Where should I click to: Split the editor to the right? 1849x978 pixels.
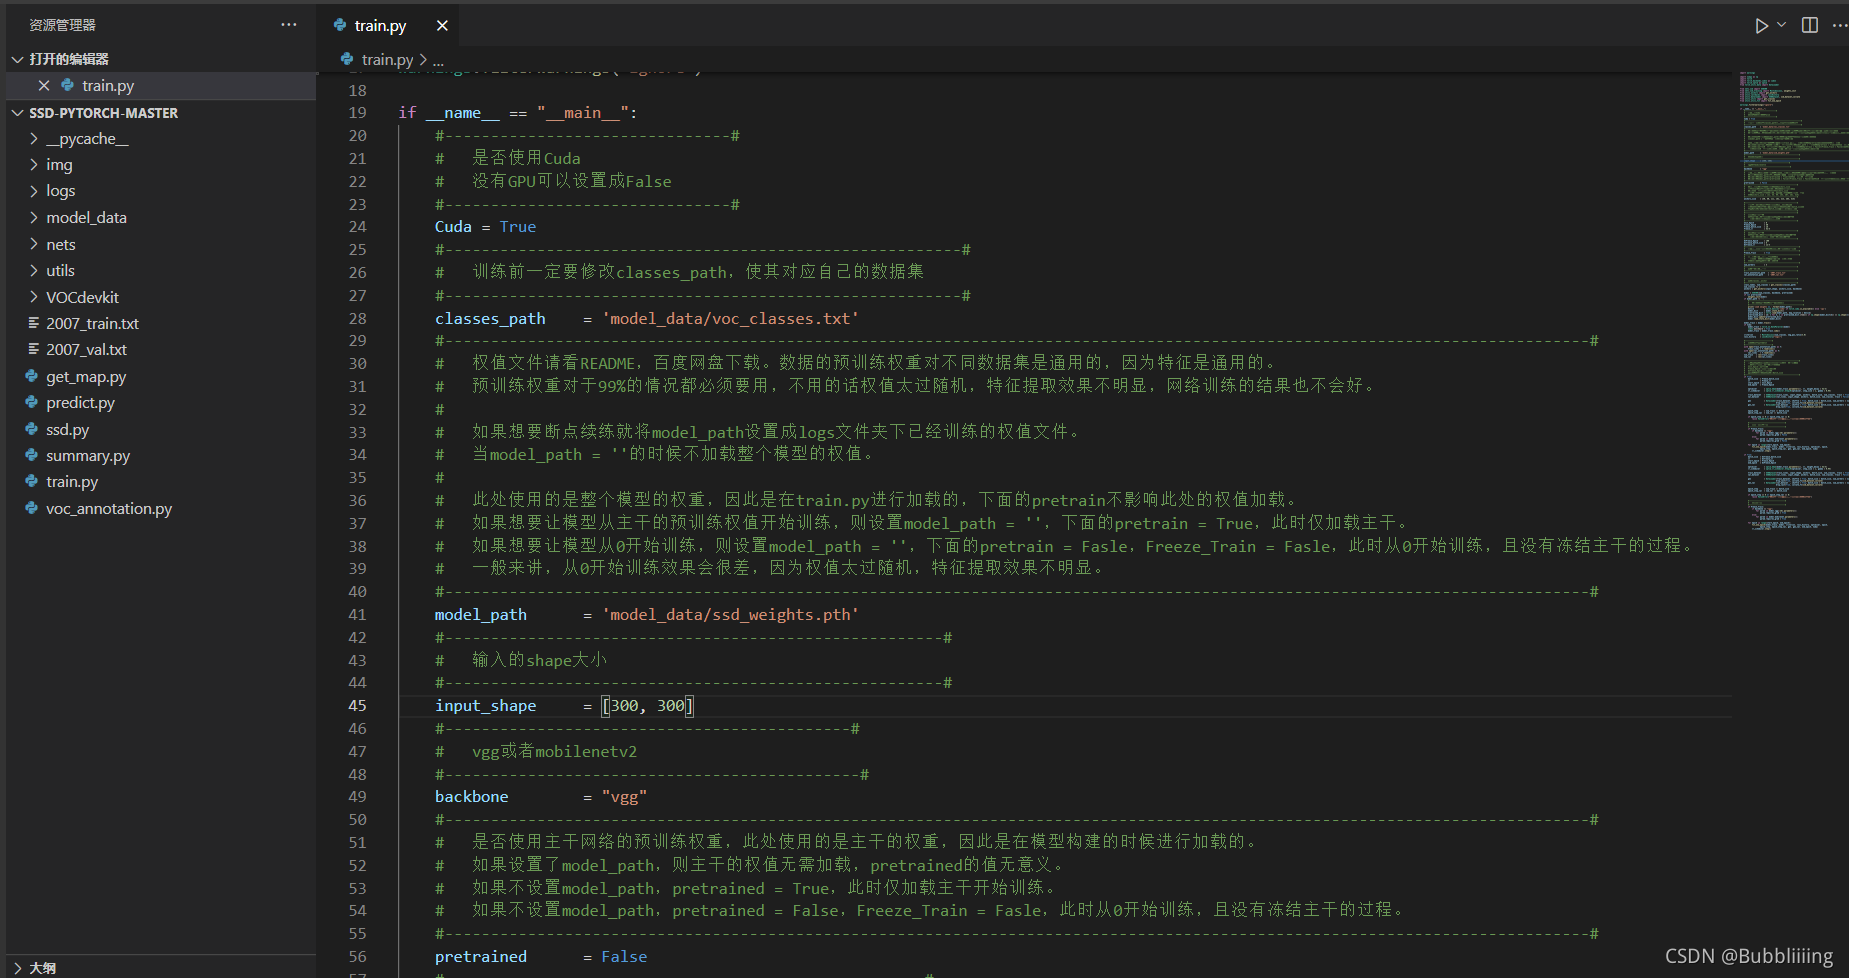tap(1810, 25)
